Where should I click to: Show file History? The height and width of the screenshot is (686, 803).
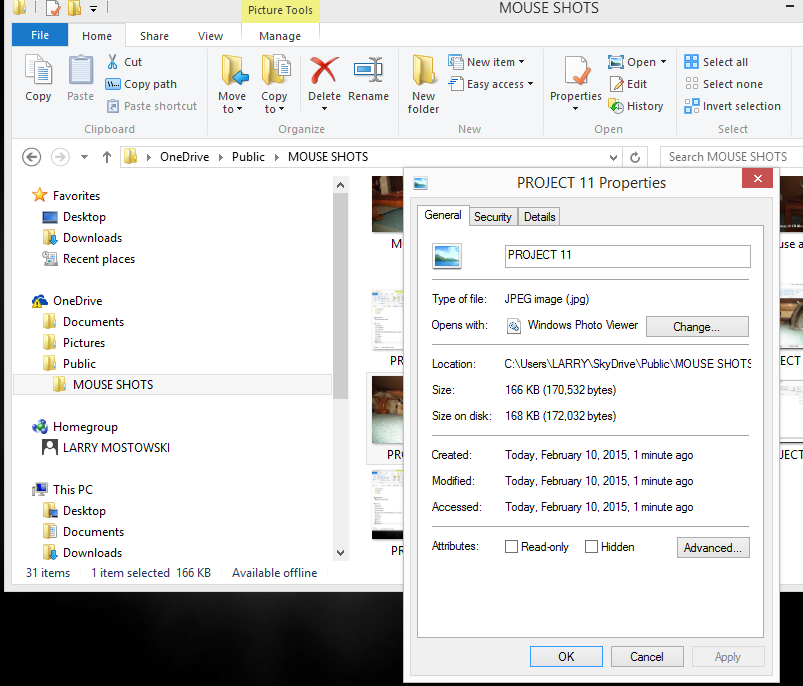tap(636, 106)
